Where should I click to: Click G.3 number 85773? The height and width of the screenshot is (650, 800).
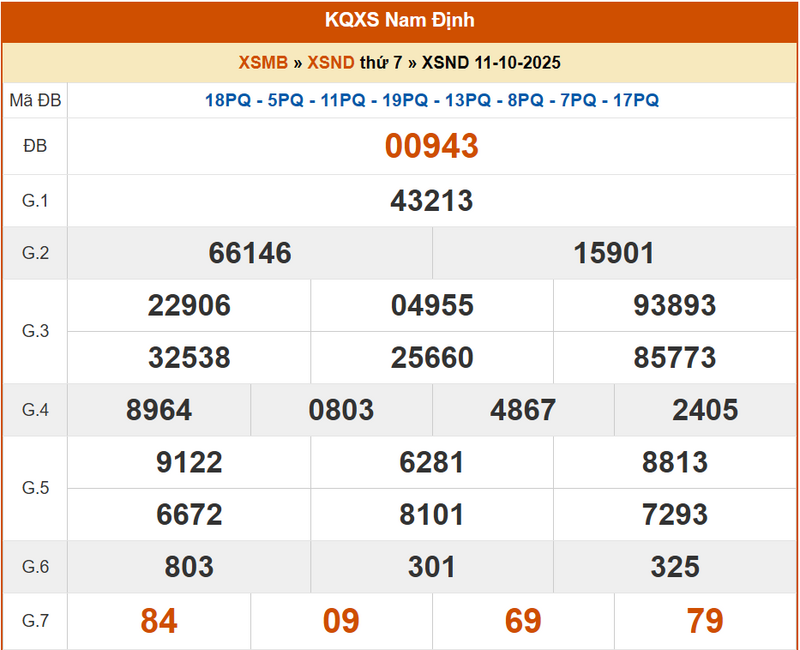coord(675,357)
